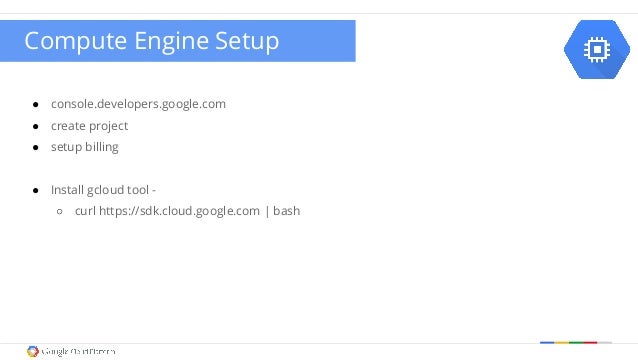
Task: Open the console.developers.google.com link
Action: (138, 104)
